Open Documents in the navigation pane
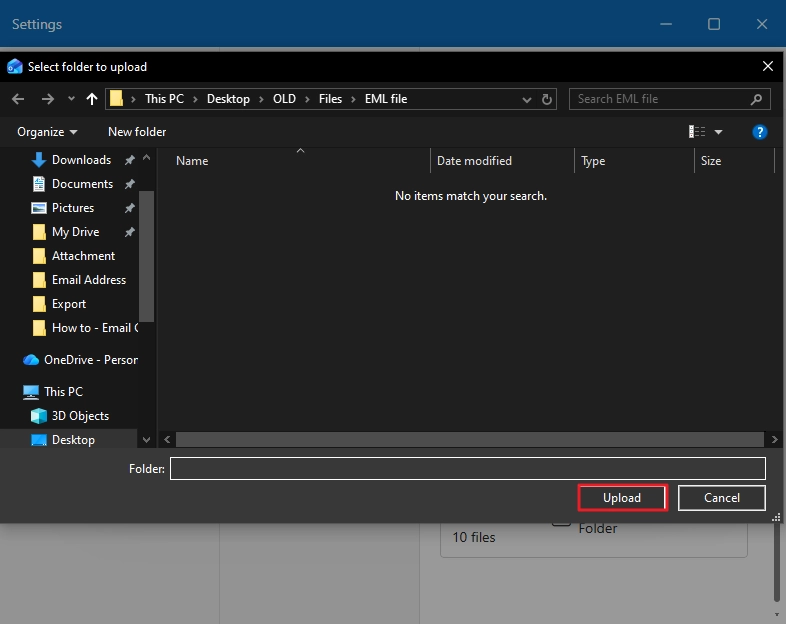 (x=82, y=184)
